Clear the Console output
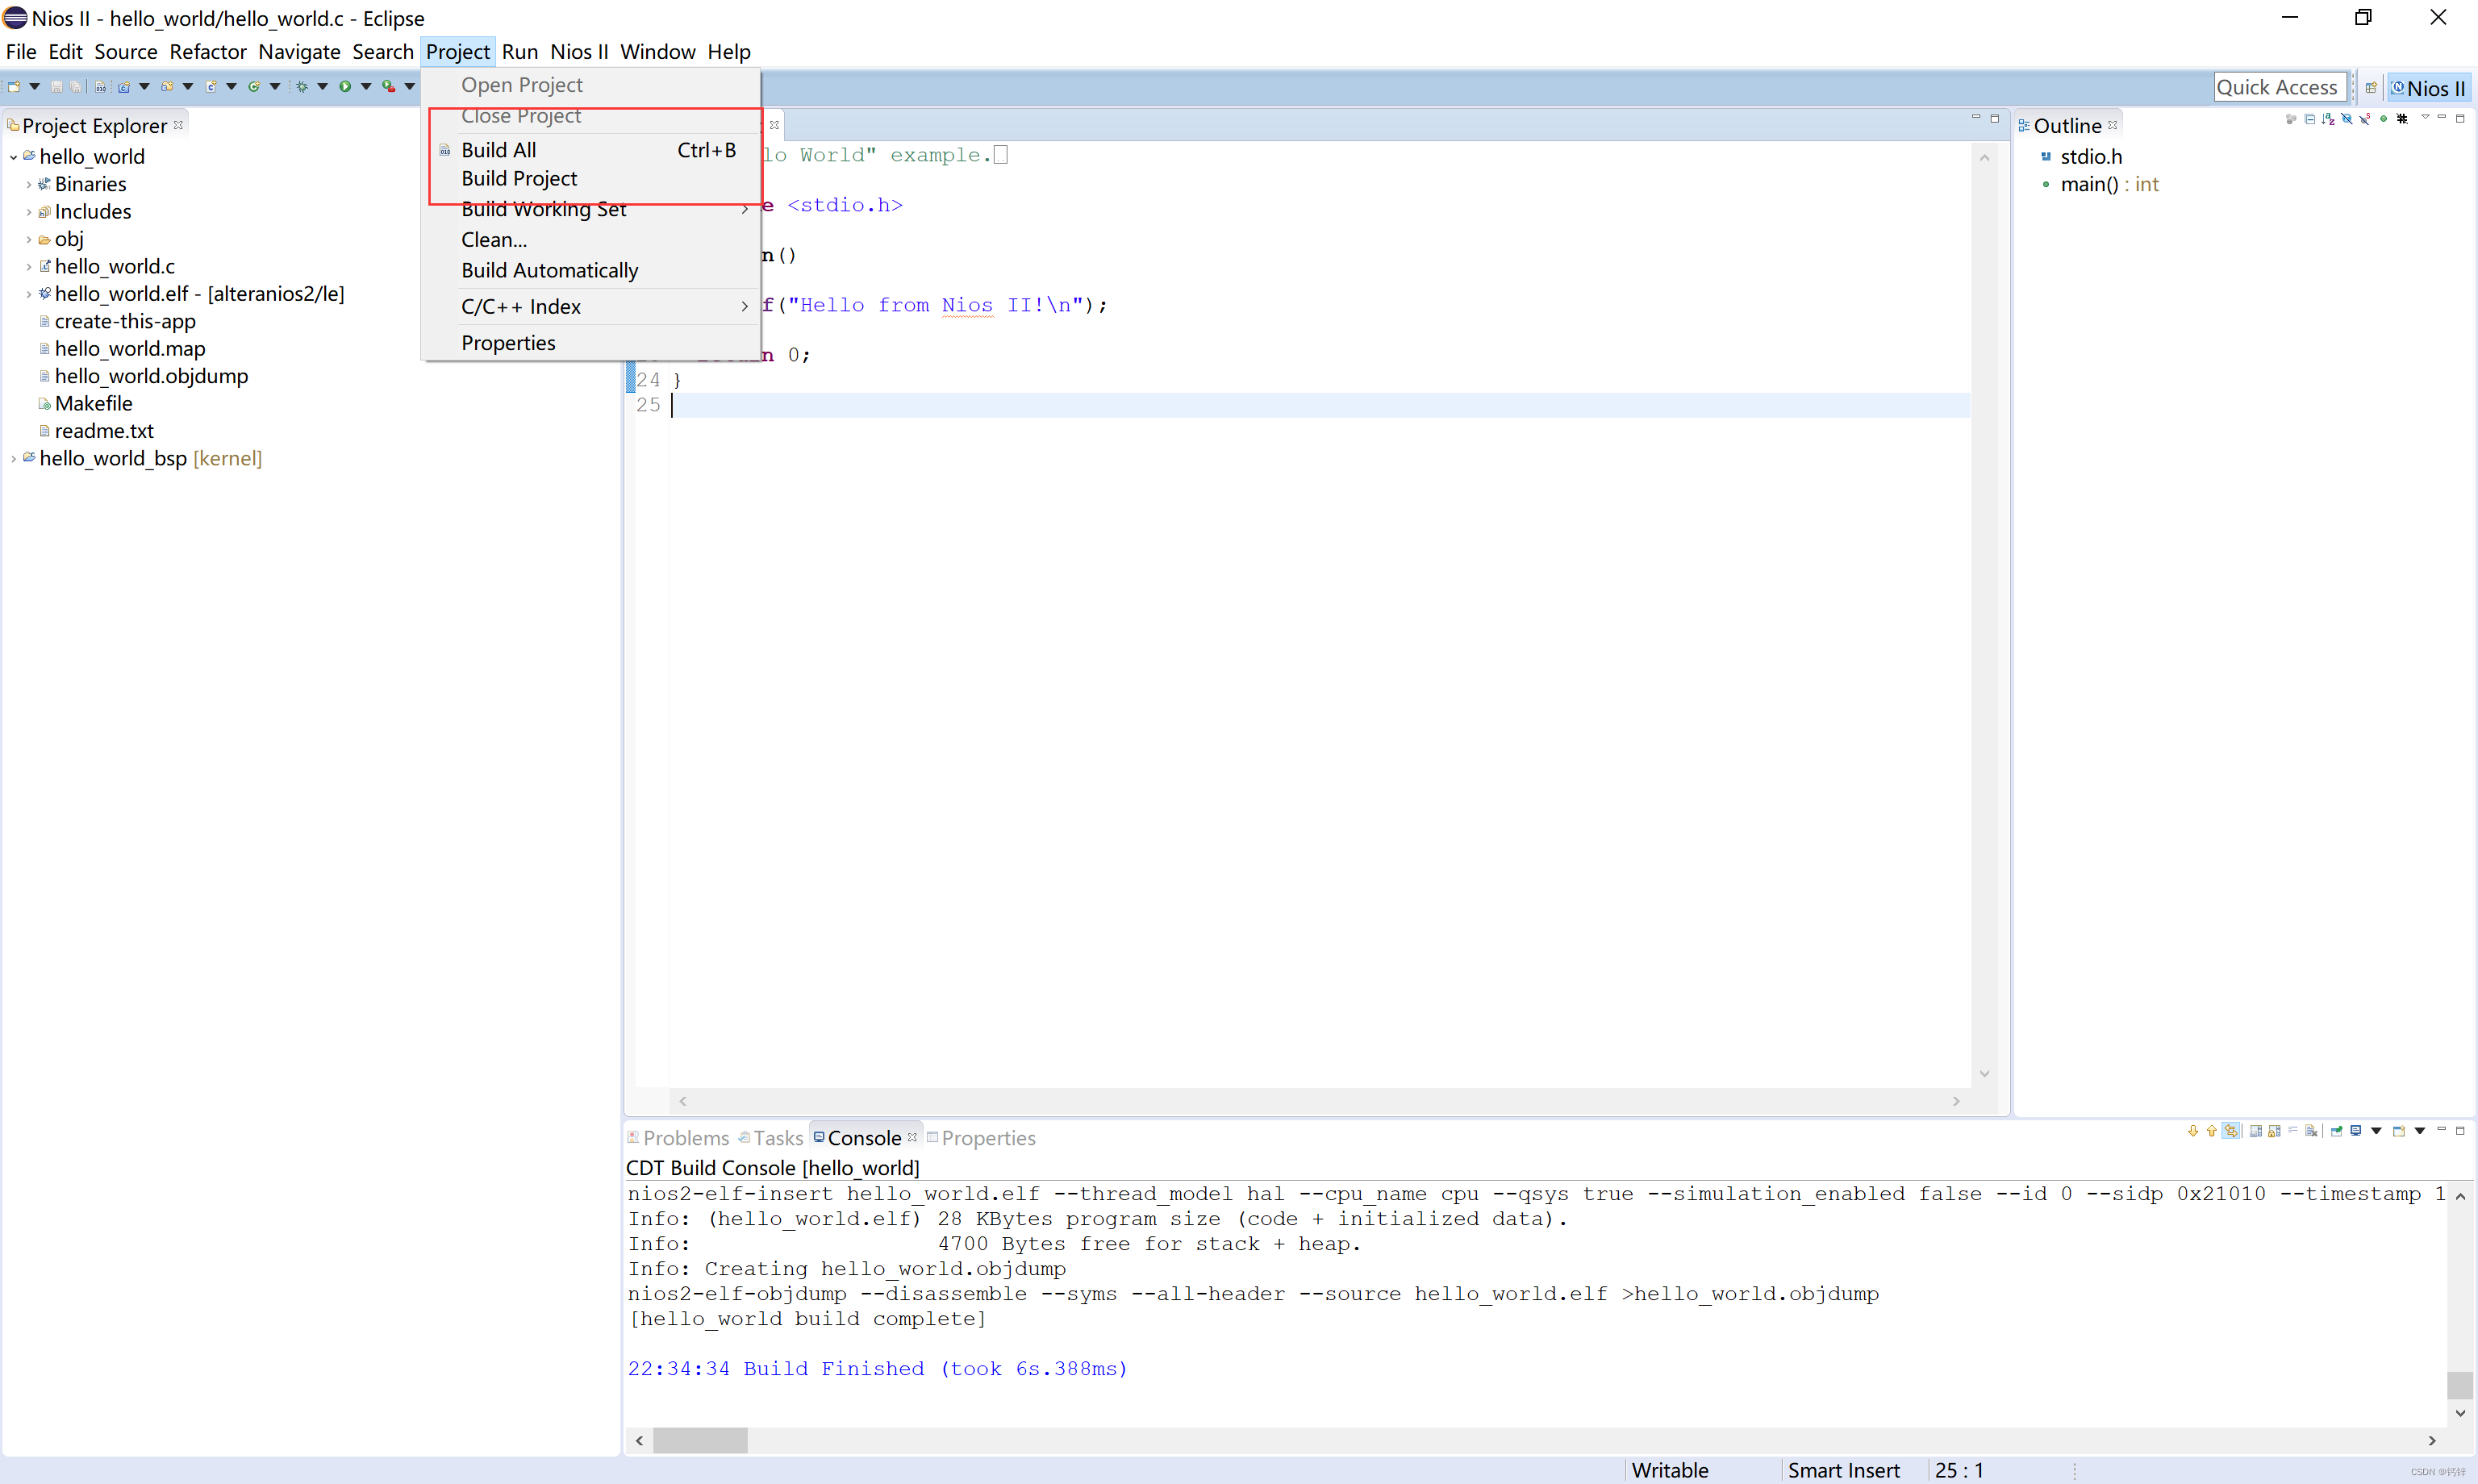The width and height of the screenshot is (2478, 1484). click(x=2311, y=1131)
